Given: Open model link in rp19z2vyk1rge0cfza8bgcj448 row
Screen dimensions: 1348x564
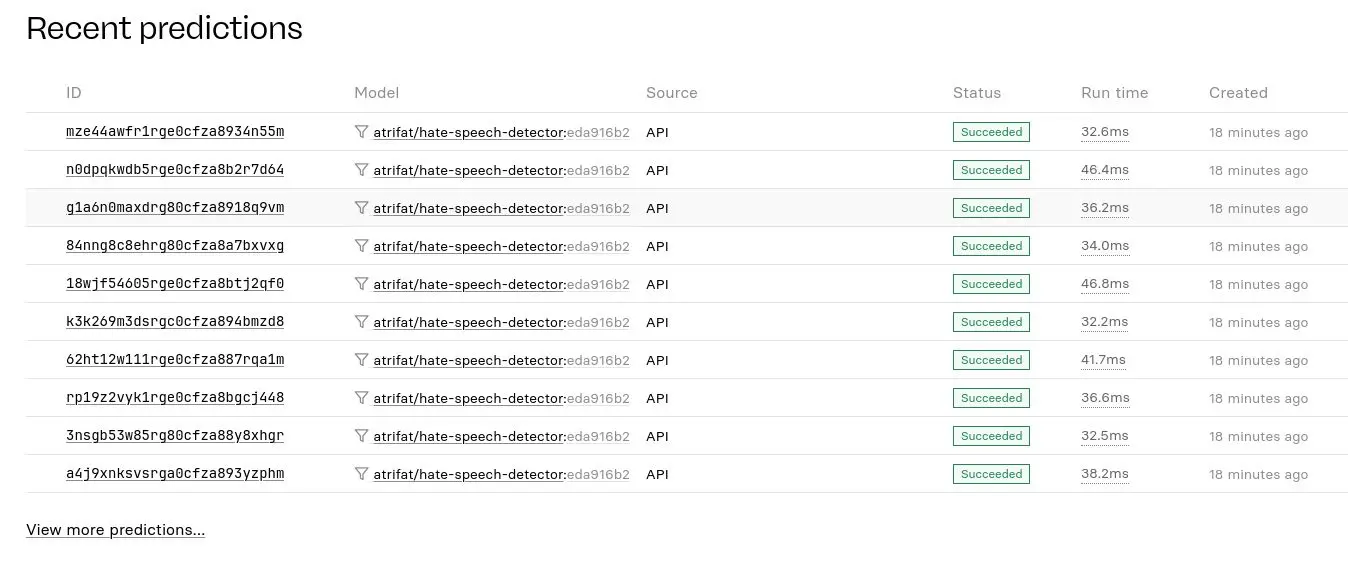Looking at the screenshot, I should 469,398.
